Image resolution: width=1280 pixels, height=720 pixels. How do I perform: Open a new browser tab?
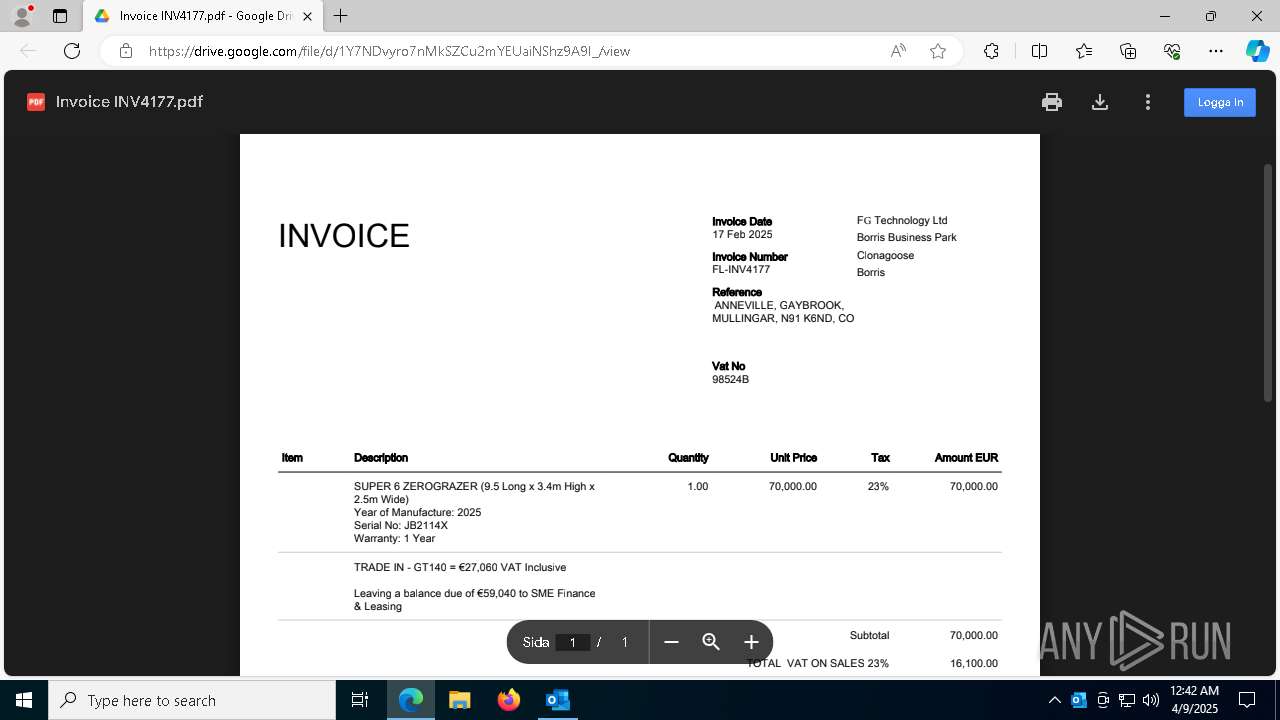point(341,16)
